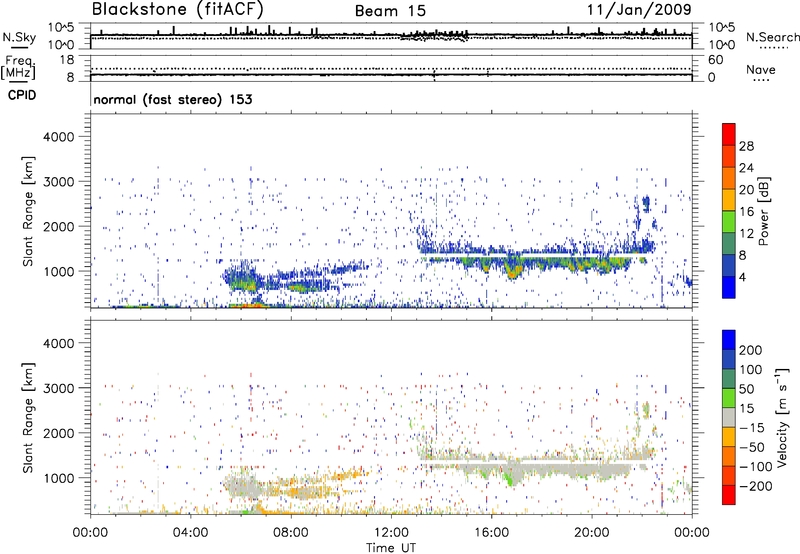Click the '16:00' time axis tick label
Screen dimensions: 800x554
point(491,533)
